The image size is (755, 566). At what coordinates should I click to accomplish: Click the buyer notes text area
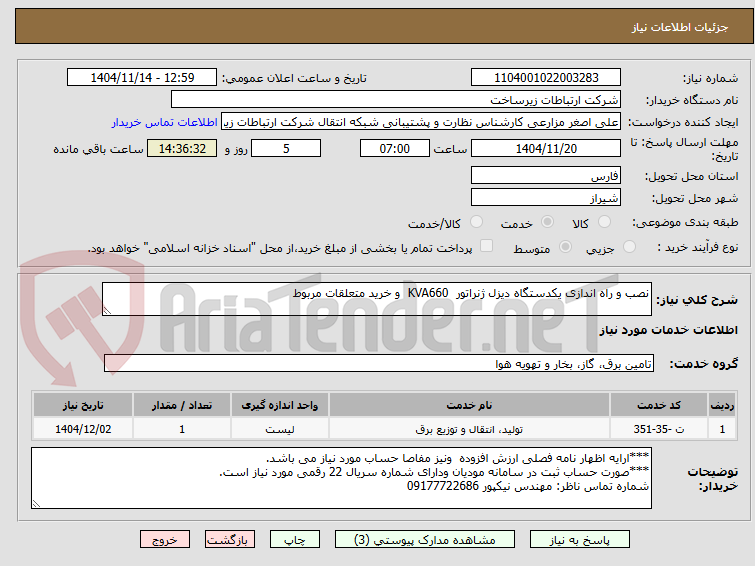click(341, 478)
